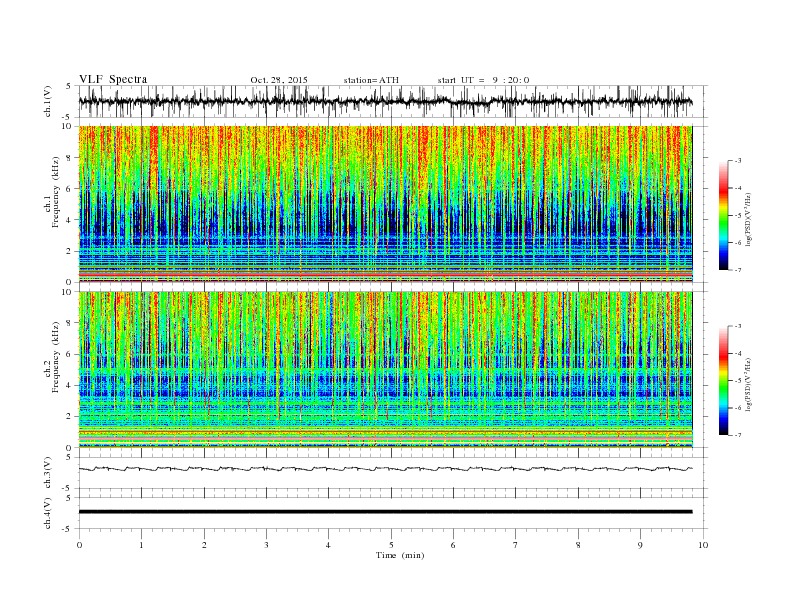Click the ch.4 thick black trace
The image size is (792, 612).
[x=386, y=512]
